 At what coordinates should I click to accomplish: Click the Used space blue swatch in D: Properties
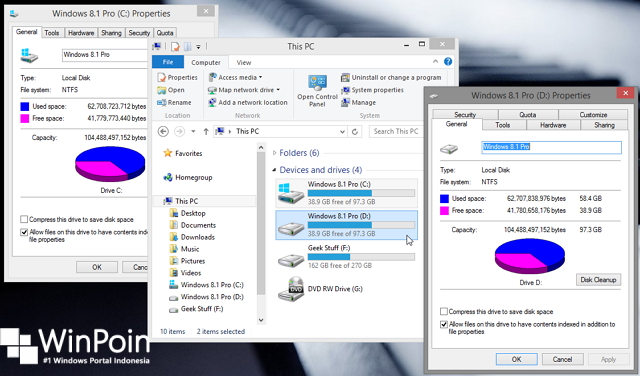(x=444, y=199)
